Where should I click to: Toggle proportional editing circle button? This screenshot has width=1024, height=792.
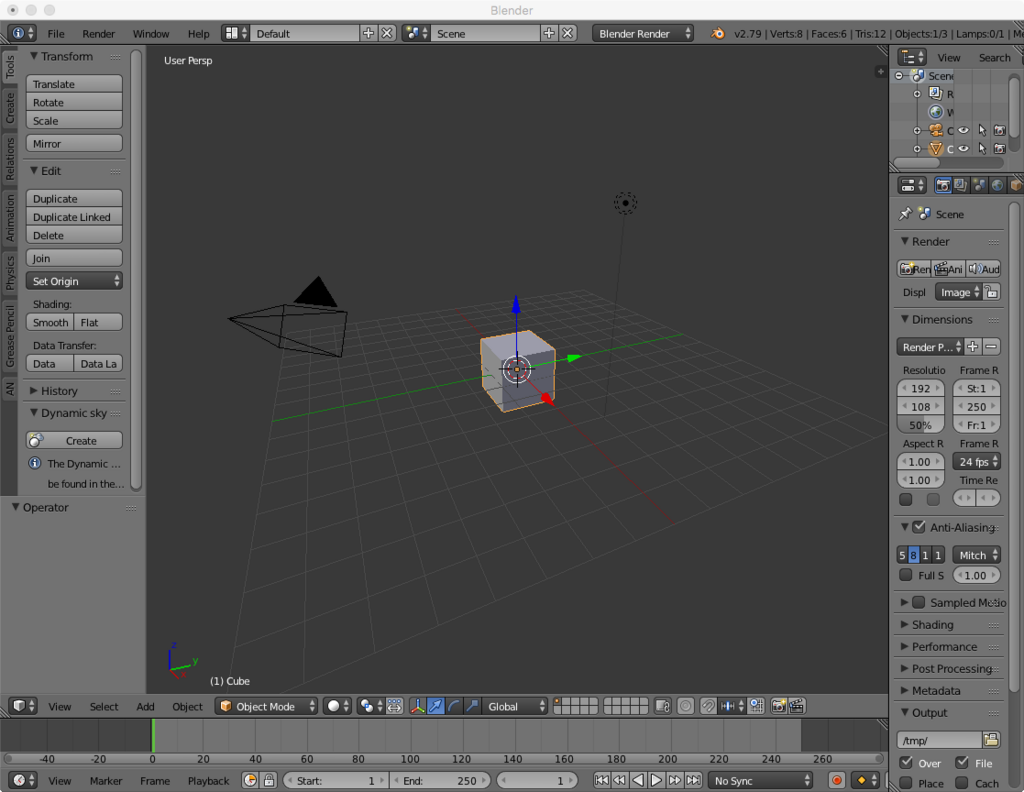(685, 706)
